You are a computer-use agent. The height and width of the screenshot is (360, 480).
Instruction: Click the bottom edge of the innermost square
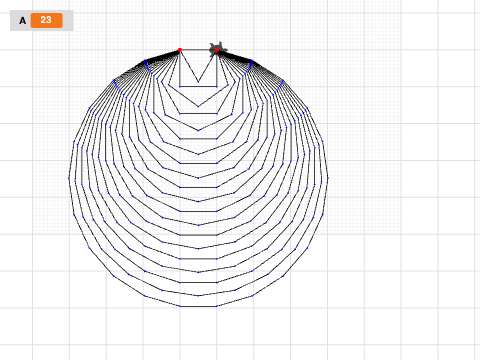198,87
